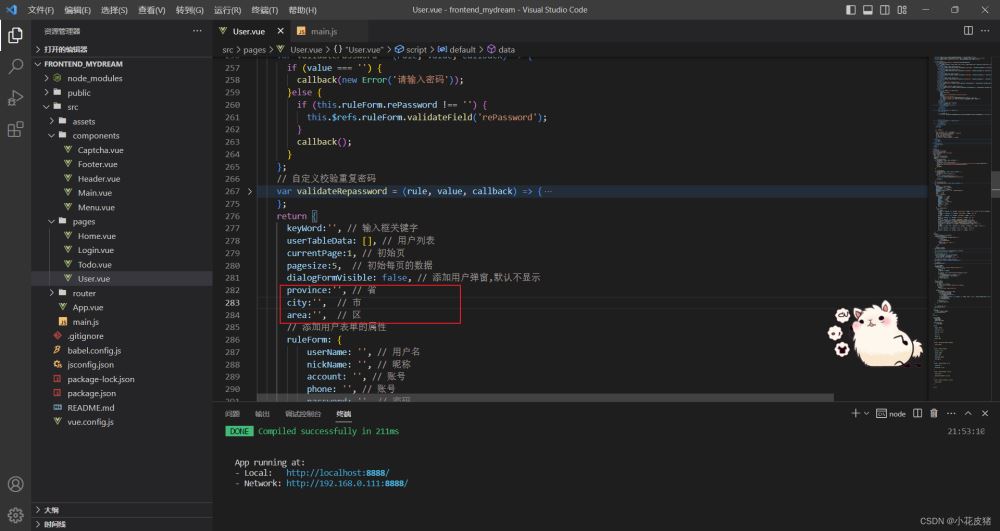This screenshot has height=531, width=1000.
Task: Add a new terminal with plus icon
Action: pos(855,413)
